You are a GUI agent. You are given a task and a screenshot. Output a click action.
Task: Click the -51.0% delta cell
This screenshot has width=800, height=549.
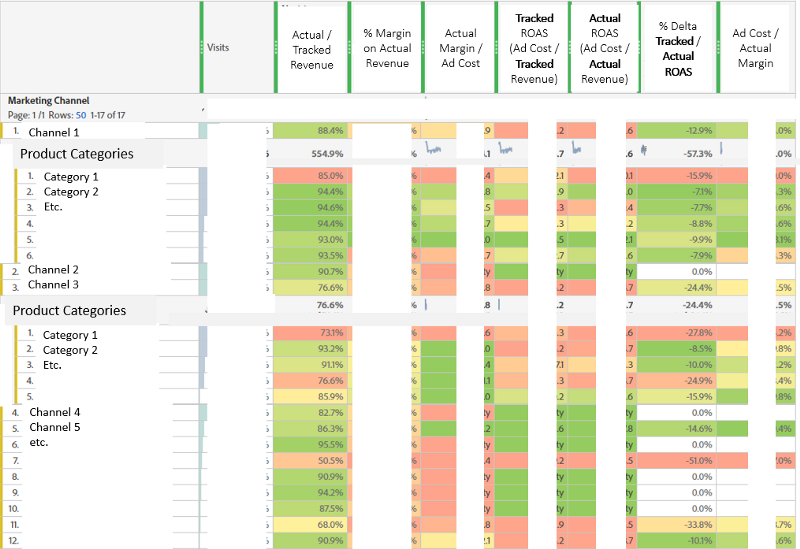676,461
